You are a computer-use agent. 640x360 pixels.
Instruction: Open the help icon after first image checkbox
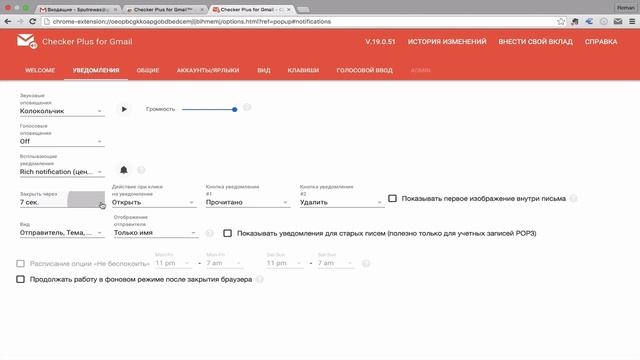click(573, 198)
